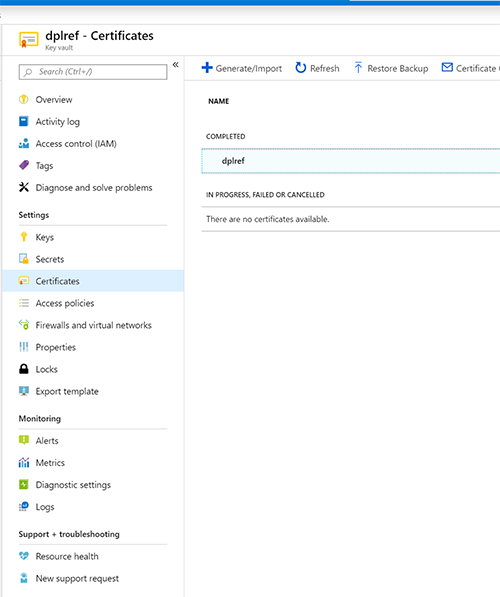
Task: Click the Secrets lock icon
Action: click(24, 259)
